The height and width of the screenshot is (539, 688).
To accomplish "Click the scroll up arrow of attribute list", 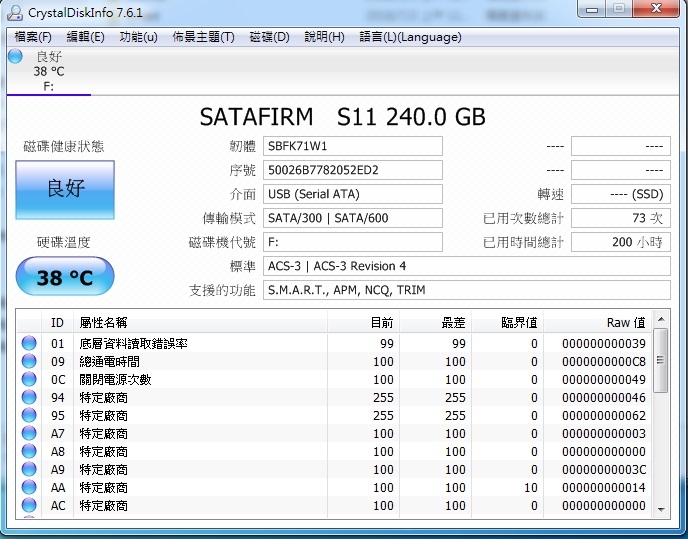I will tap(661, 319).
